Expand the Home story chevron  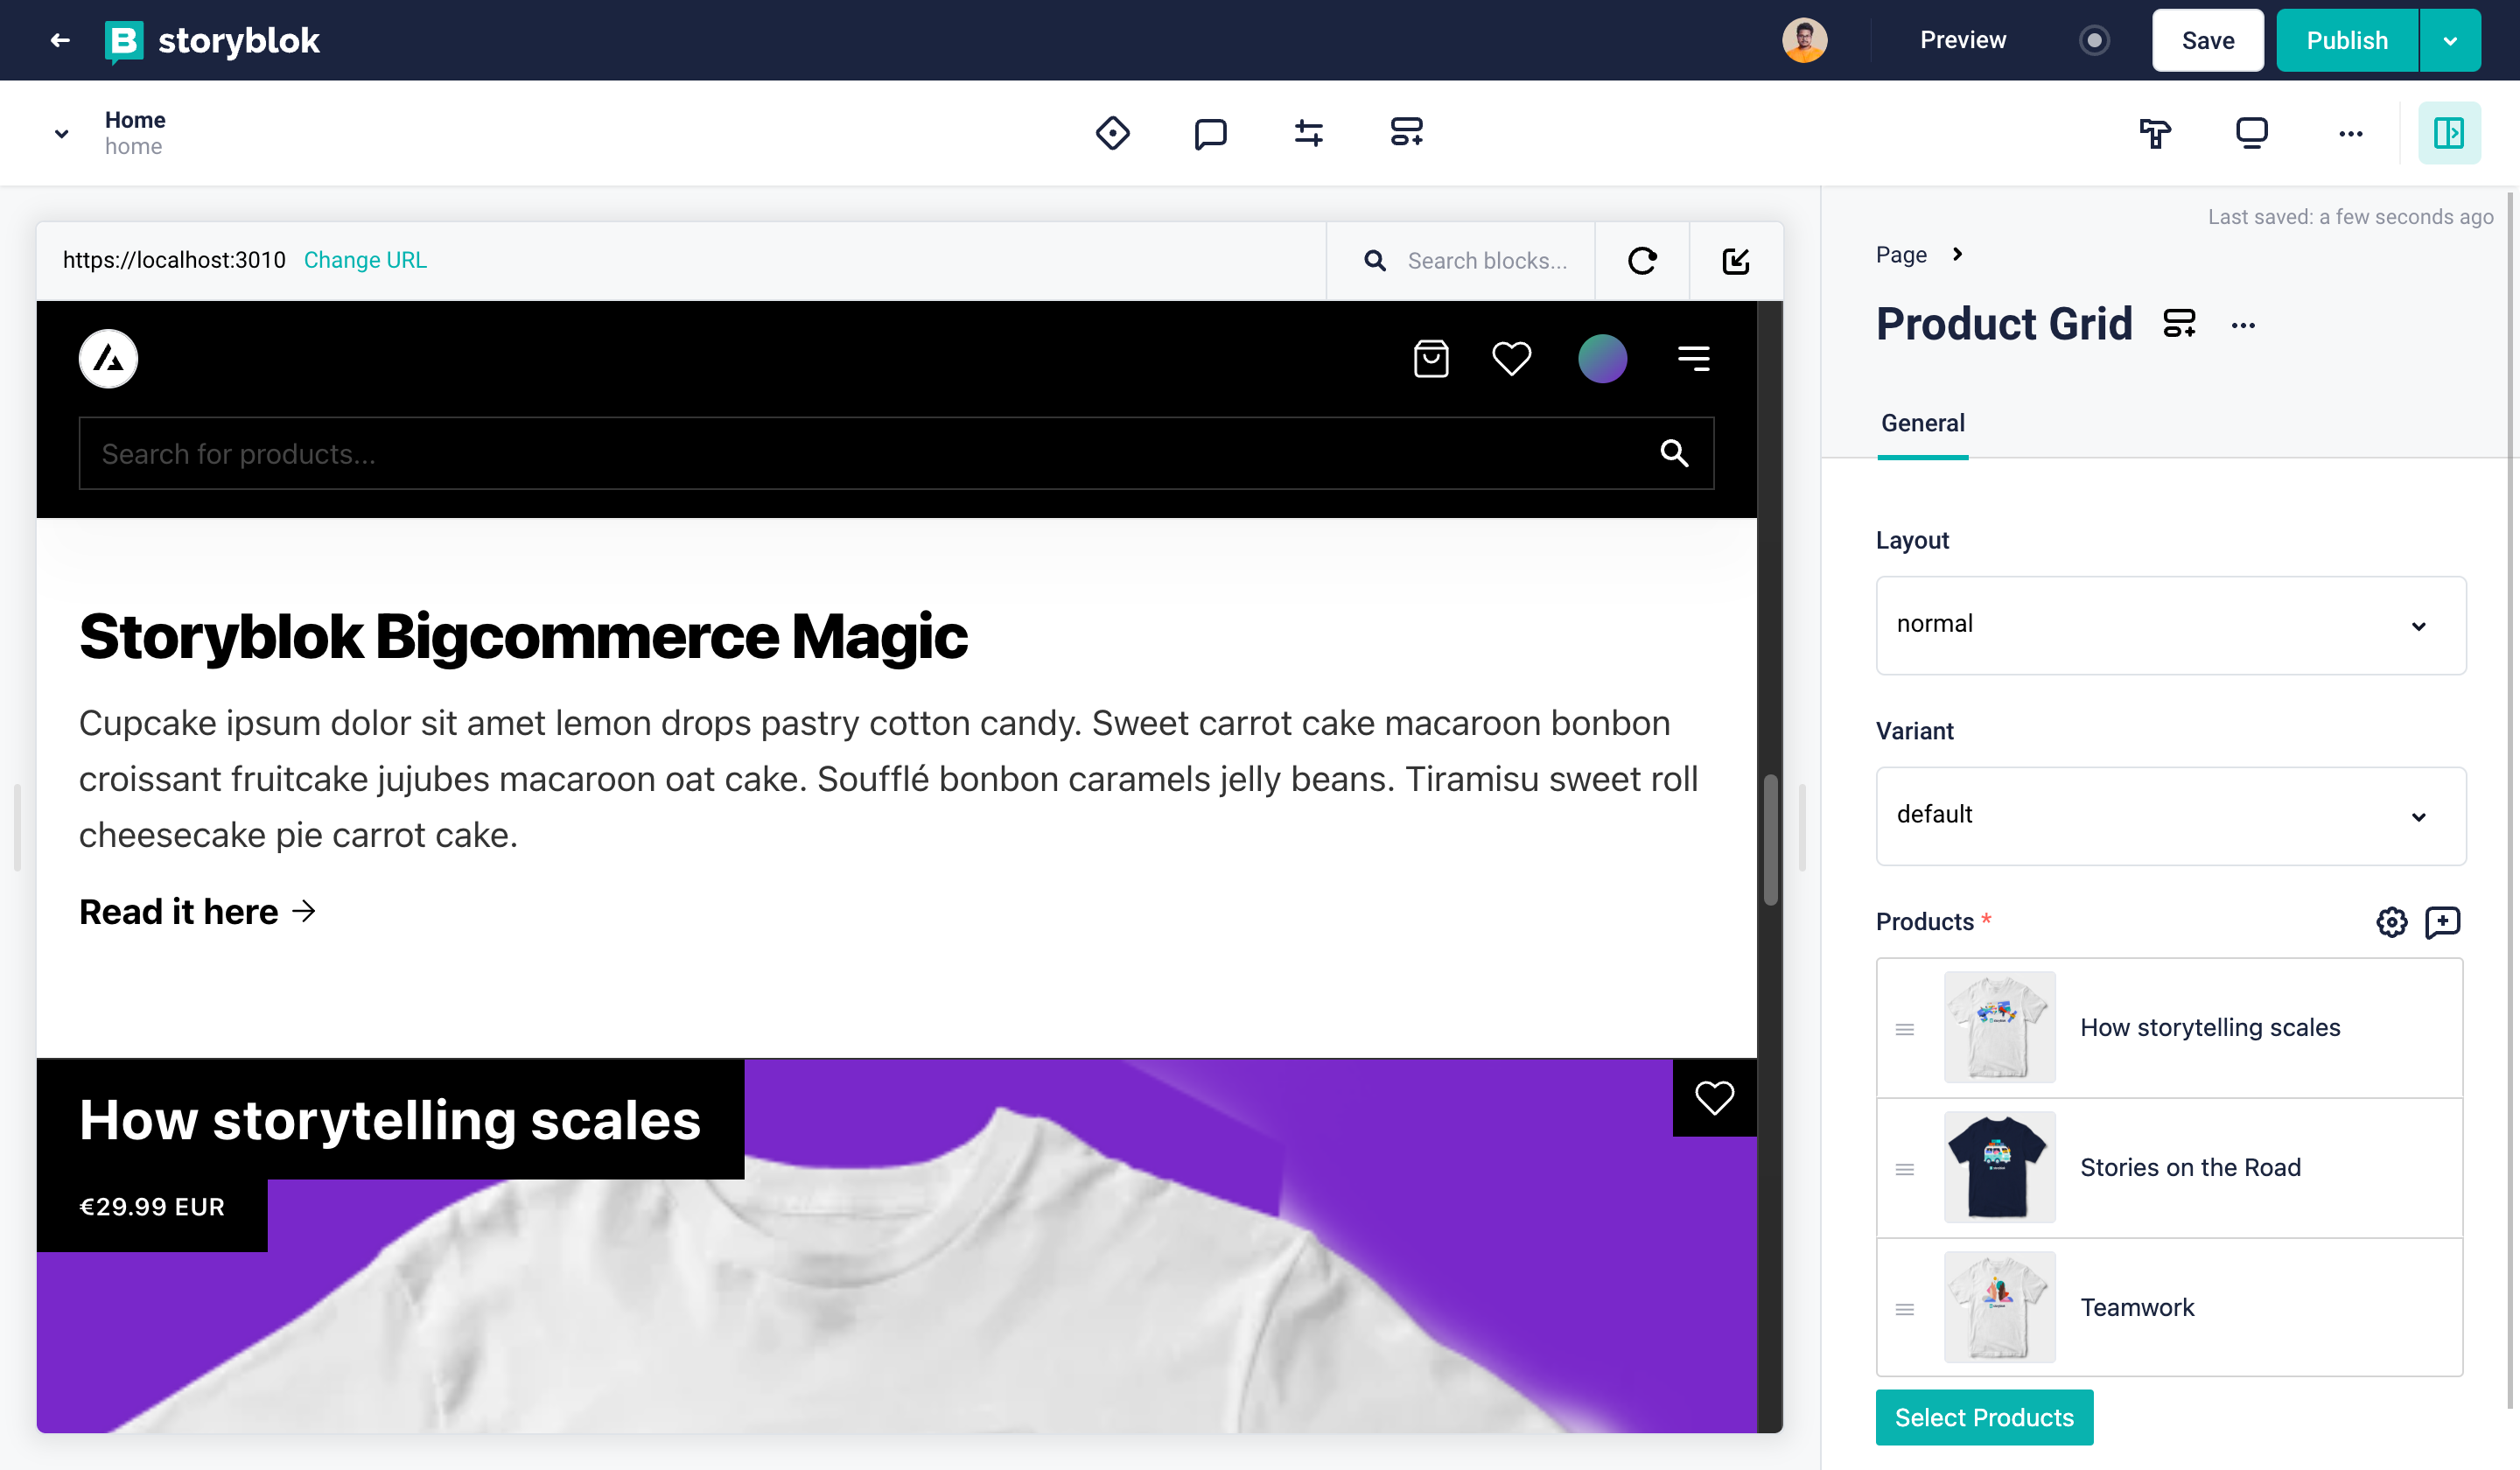(62, 133)
